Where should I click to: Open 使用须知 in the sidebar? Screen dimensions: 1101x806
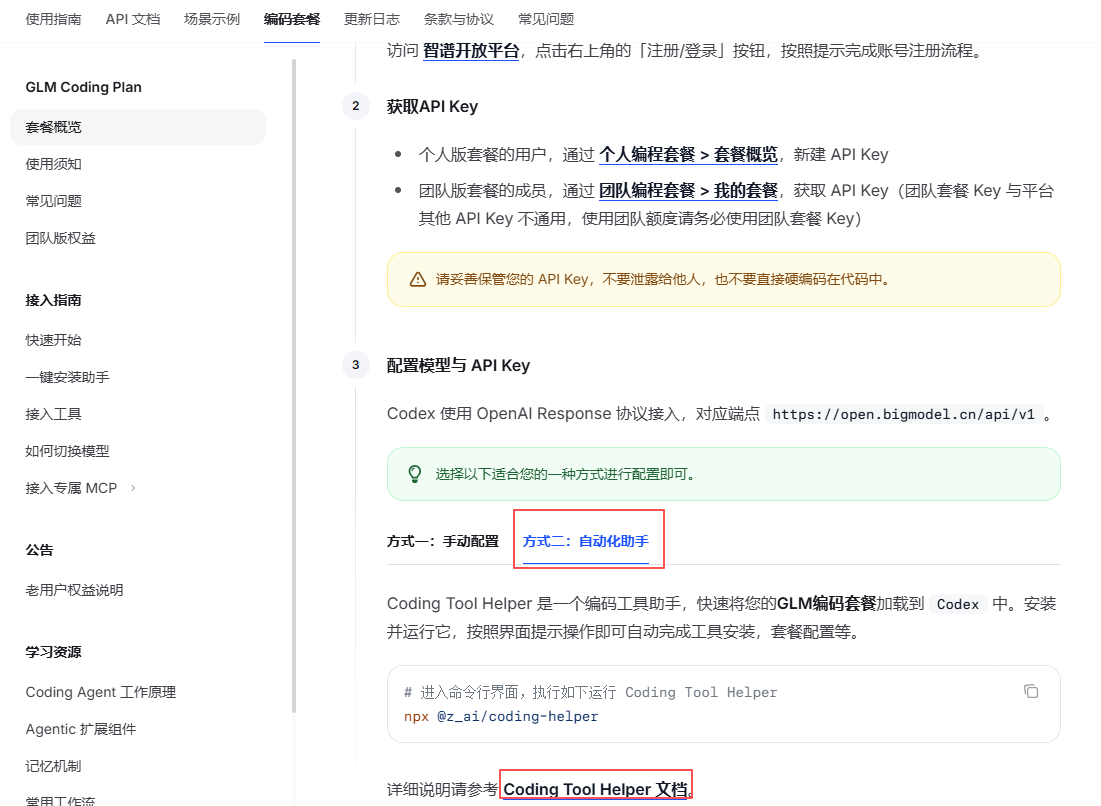[53, 164]
